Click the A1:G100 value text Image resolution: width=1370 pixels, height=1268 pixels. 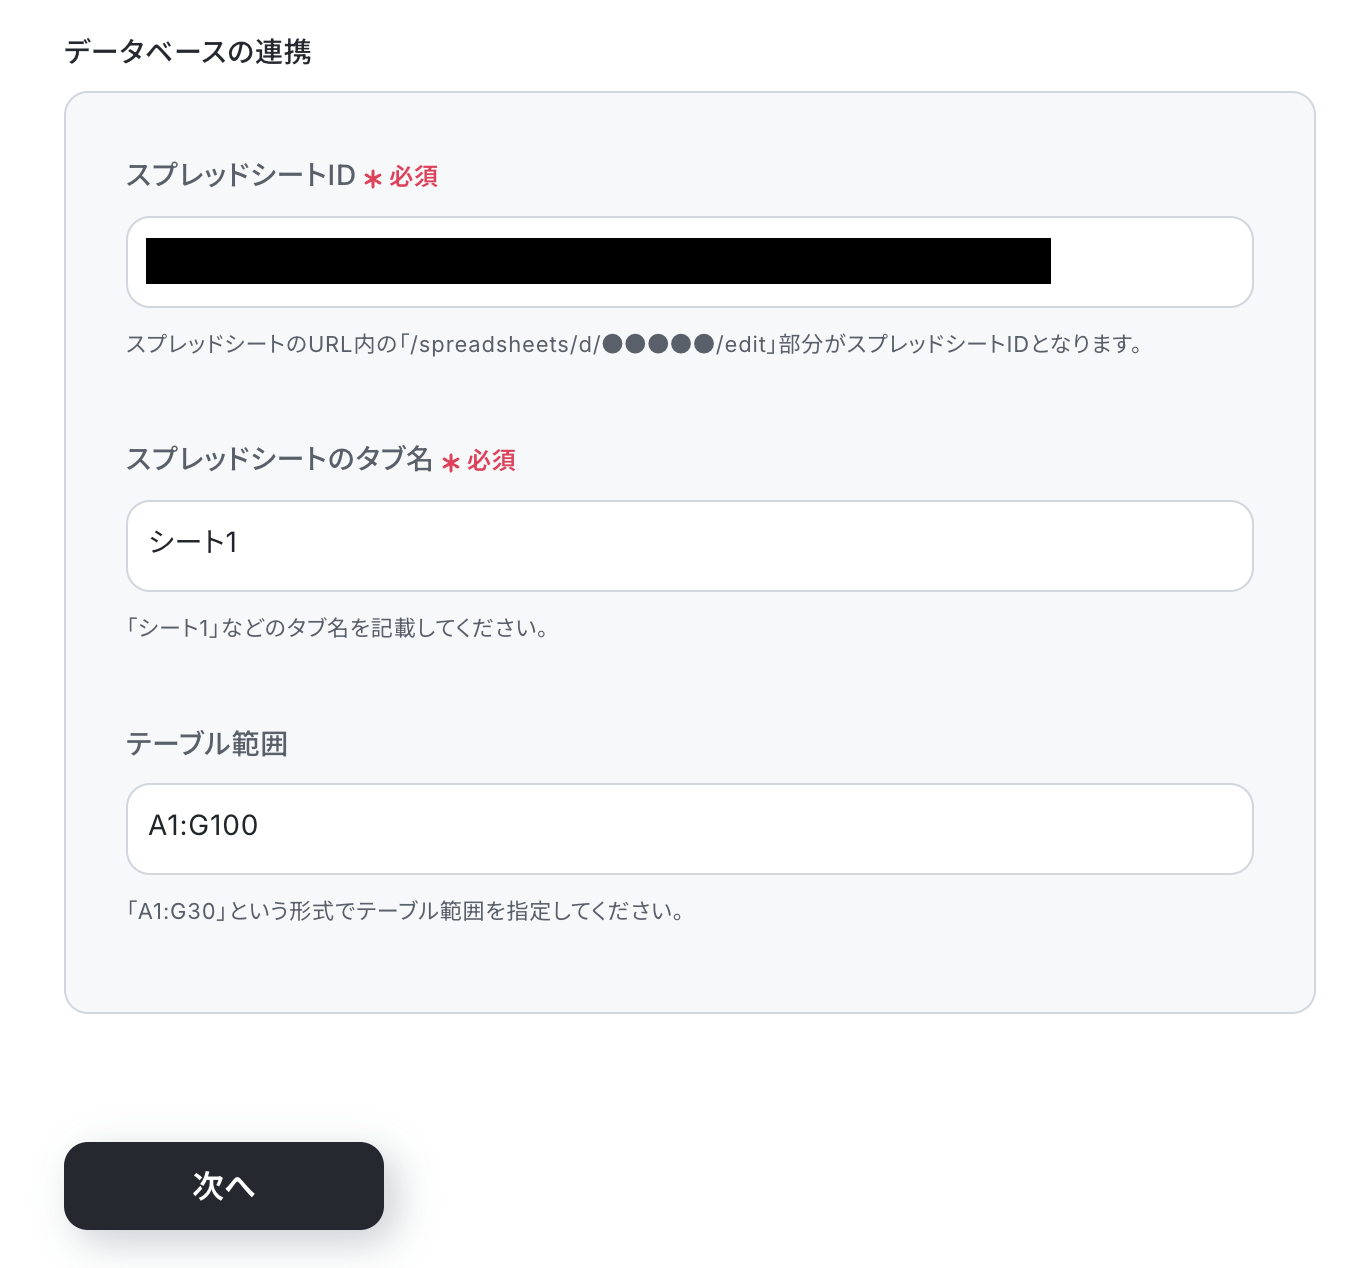point(203,825)
